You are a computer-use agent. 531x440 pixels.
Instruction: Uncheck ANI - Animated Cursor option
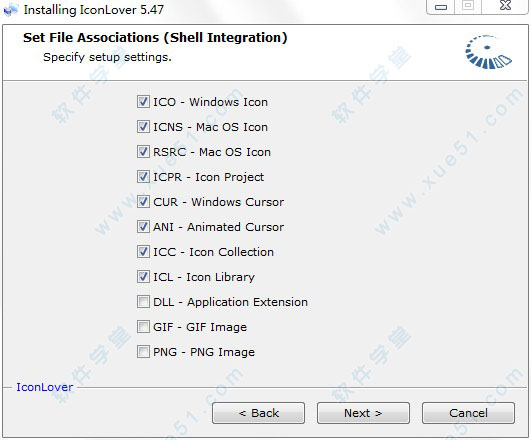pos(143,227)
